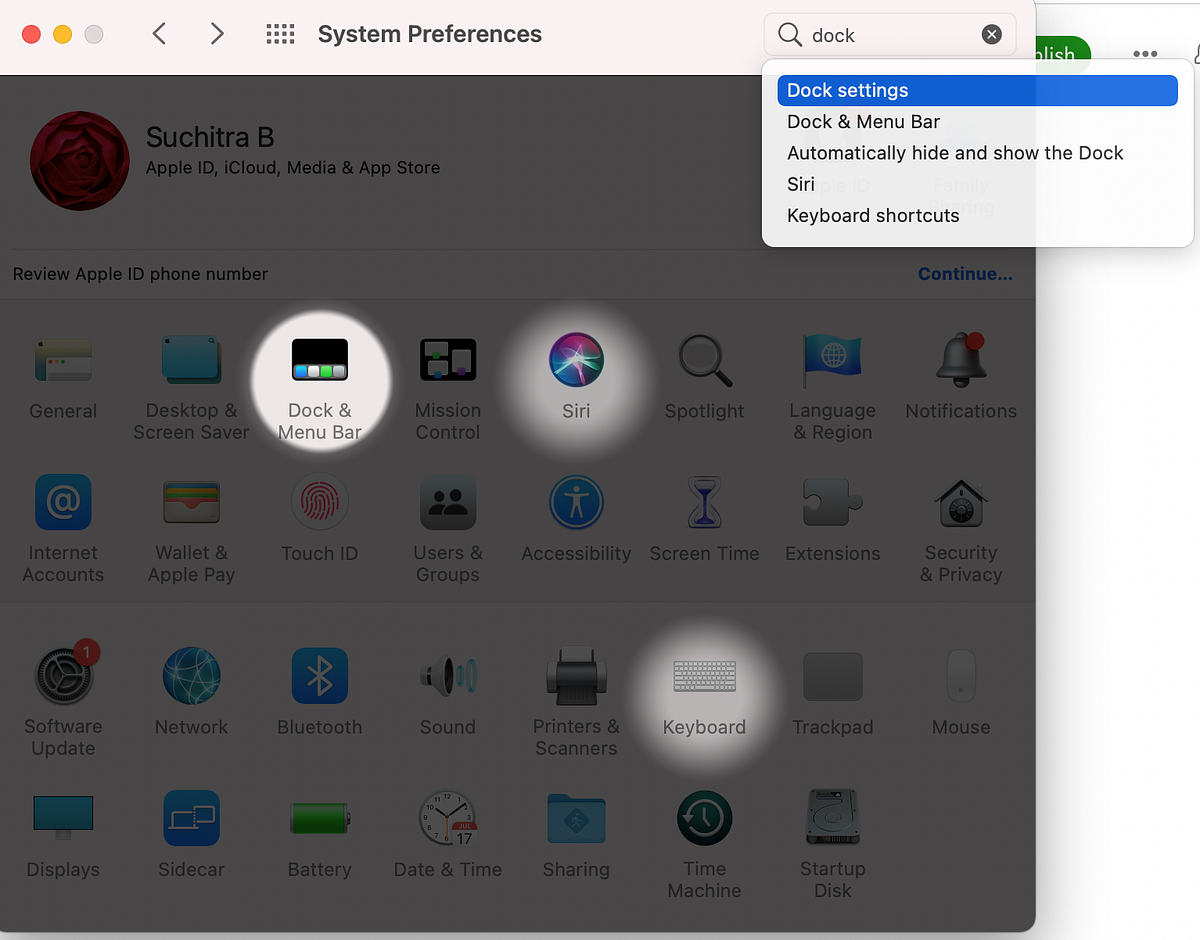1200x940 pixels.
Task: Open the Sidecar pane
Action: (x=191, y=836)
